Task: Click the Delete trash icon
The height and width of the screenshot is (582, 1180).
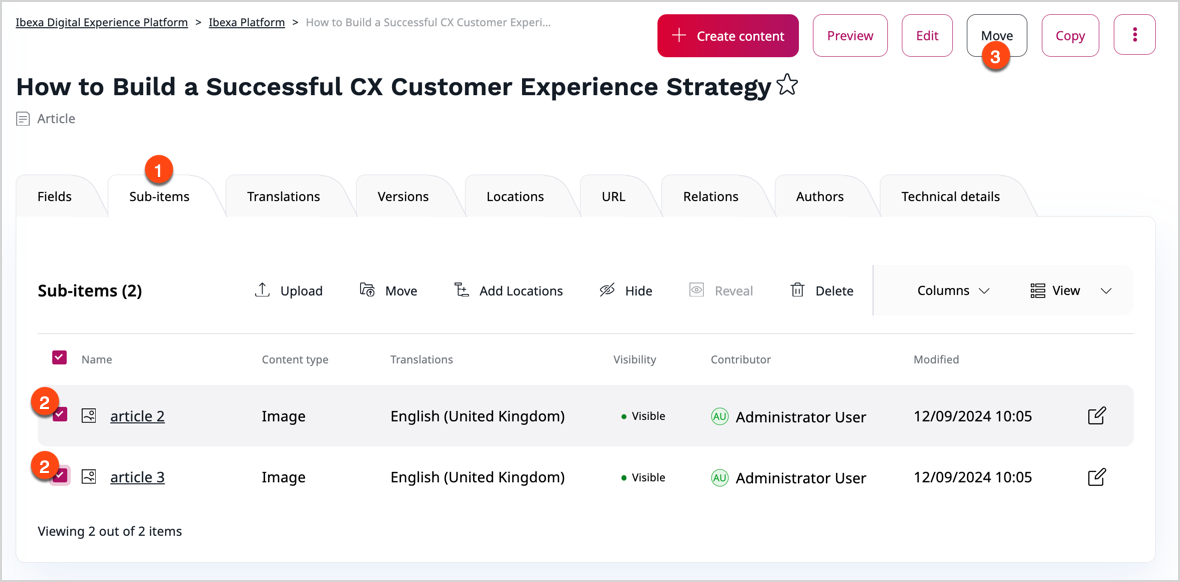Action: [x=797, y=290]
